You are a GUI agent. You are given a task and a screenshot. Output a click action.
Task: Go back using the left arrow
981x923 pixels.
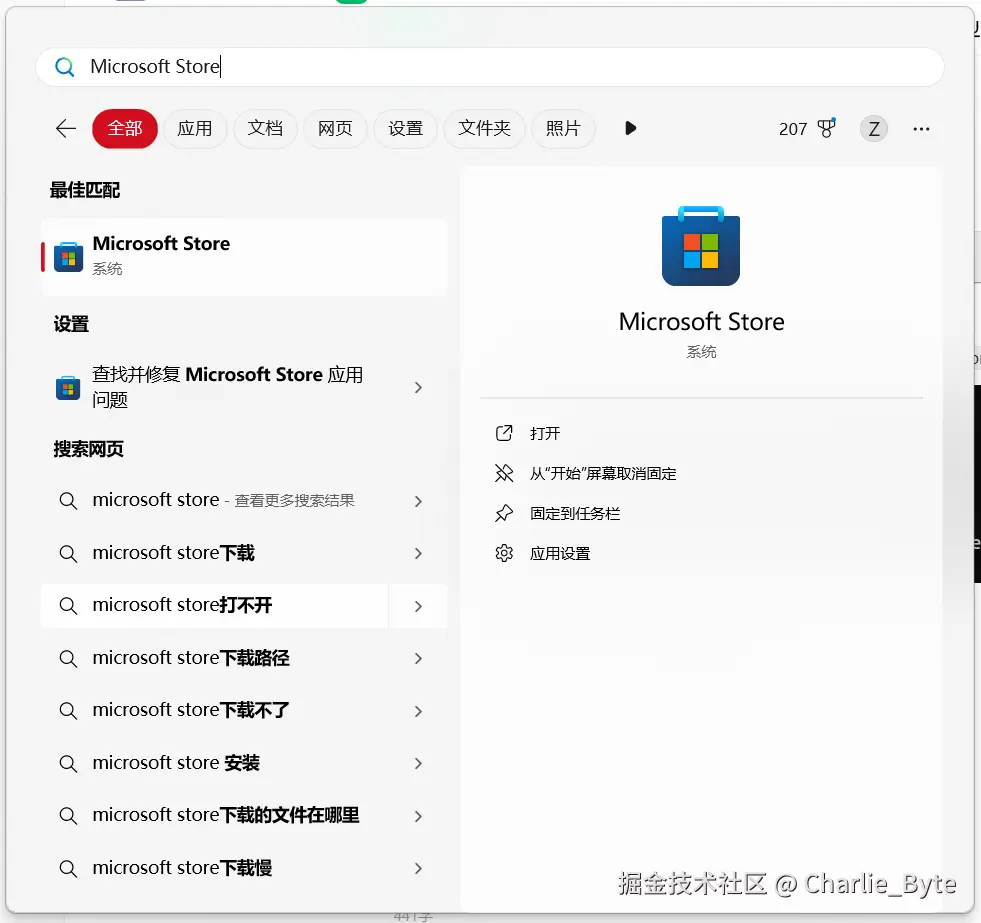[66, 129]
